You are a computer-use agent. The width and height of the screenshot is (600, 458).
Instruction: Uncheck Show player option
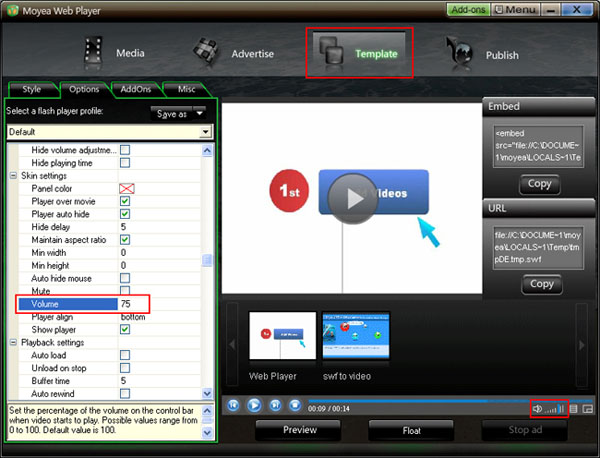125,329
